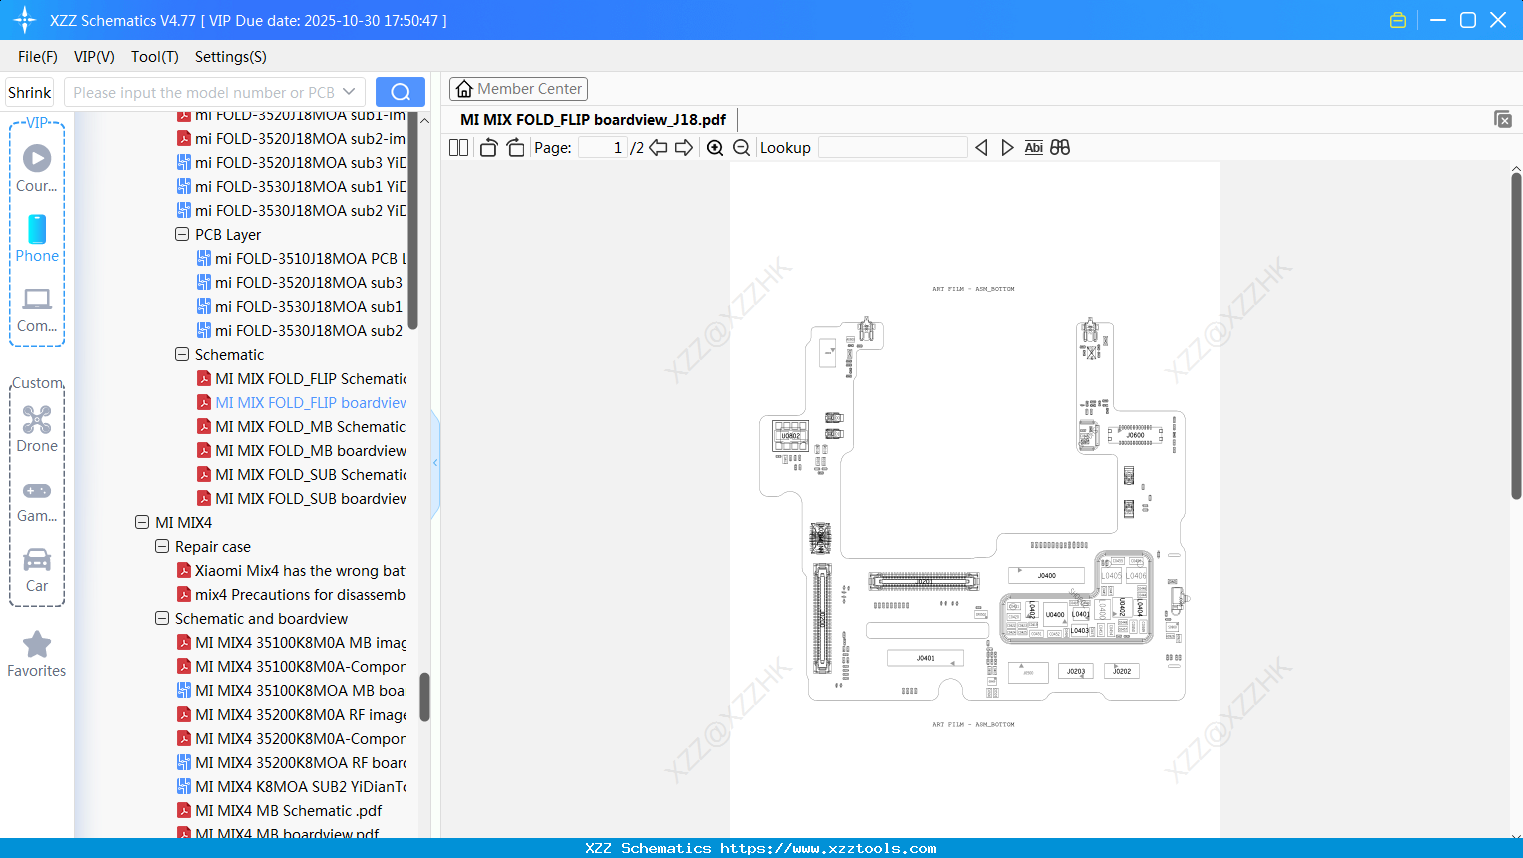Viewport: 1523px width, 858px height.
Task: Select the Phone category
Action: click(x=37, y=239)
